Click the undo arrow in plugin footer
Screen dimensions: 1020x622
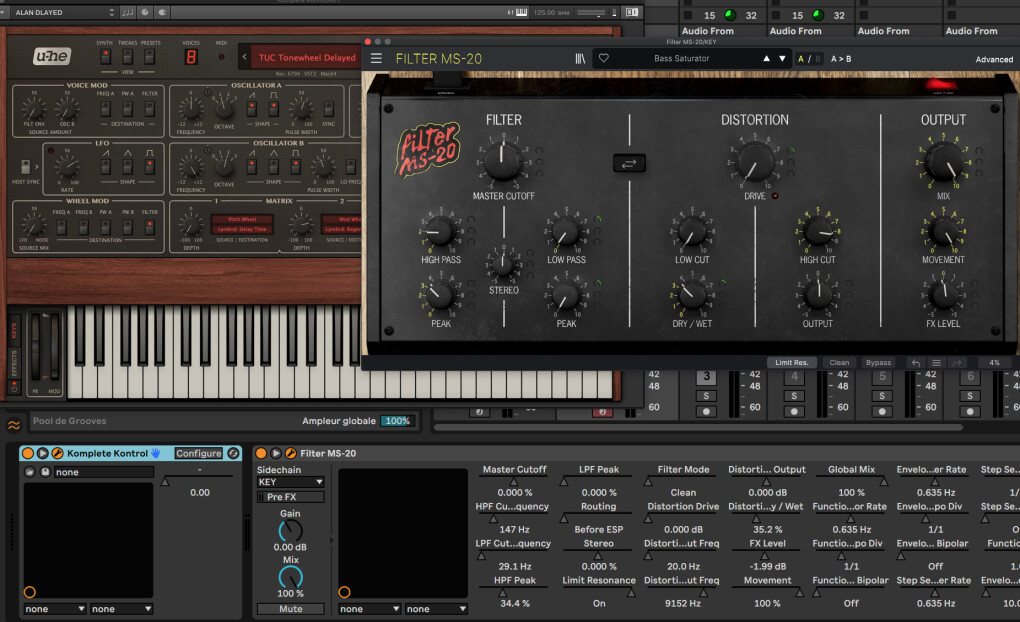pos(915,363)
